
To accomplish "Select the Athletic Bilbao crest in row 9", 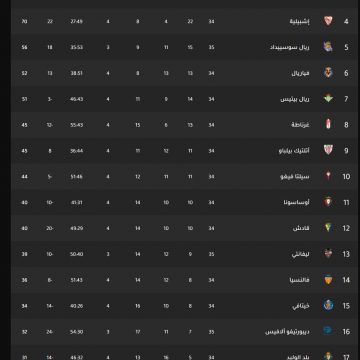I will [x=328, y=151].
